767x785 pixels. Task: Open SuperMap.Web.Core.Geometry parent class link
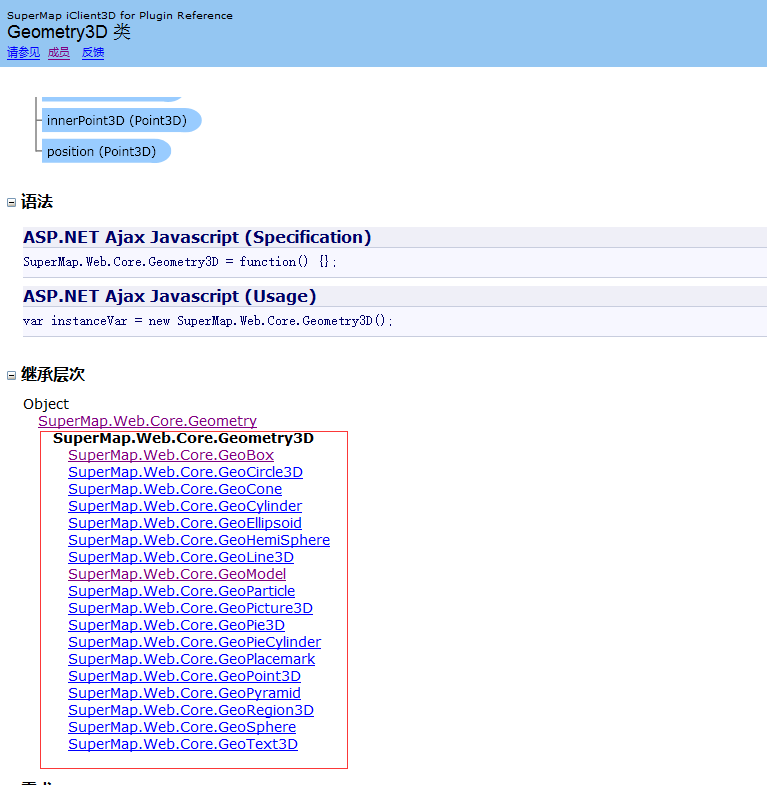pos(147,421)
